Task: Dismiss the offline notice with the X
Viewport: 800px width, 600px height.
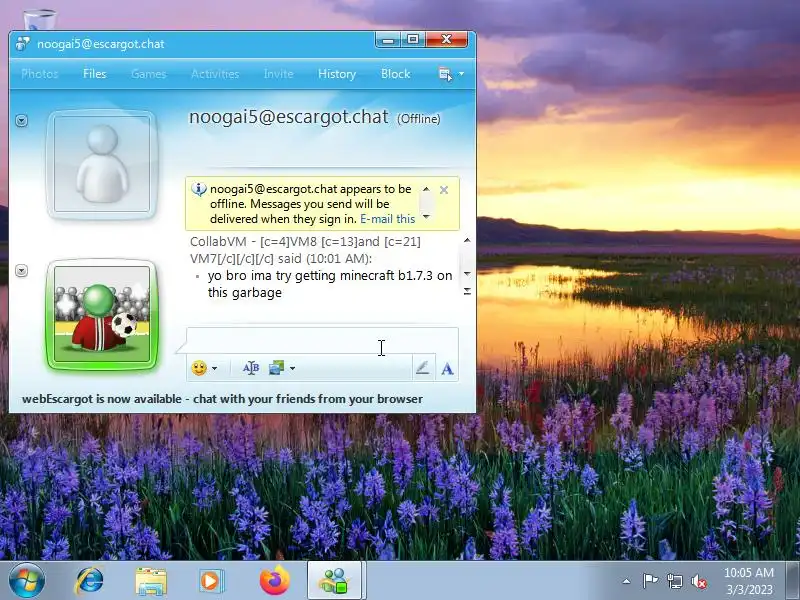Action: pos(444,190)
